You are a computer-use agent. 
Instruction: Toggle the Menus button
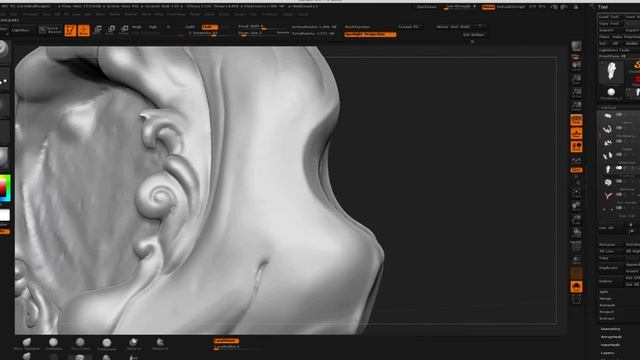[489, 7]
